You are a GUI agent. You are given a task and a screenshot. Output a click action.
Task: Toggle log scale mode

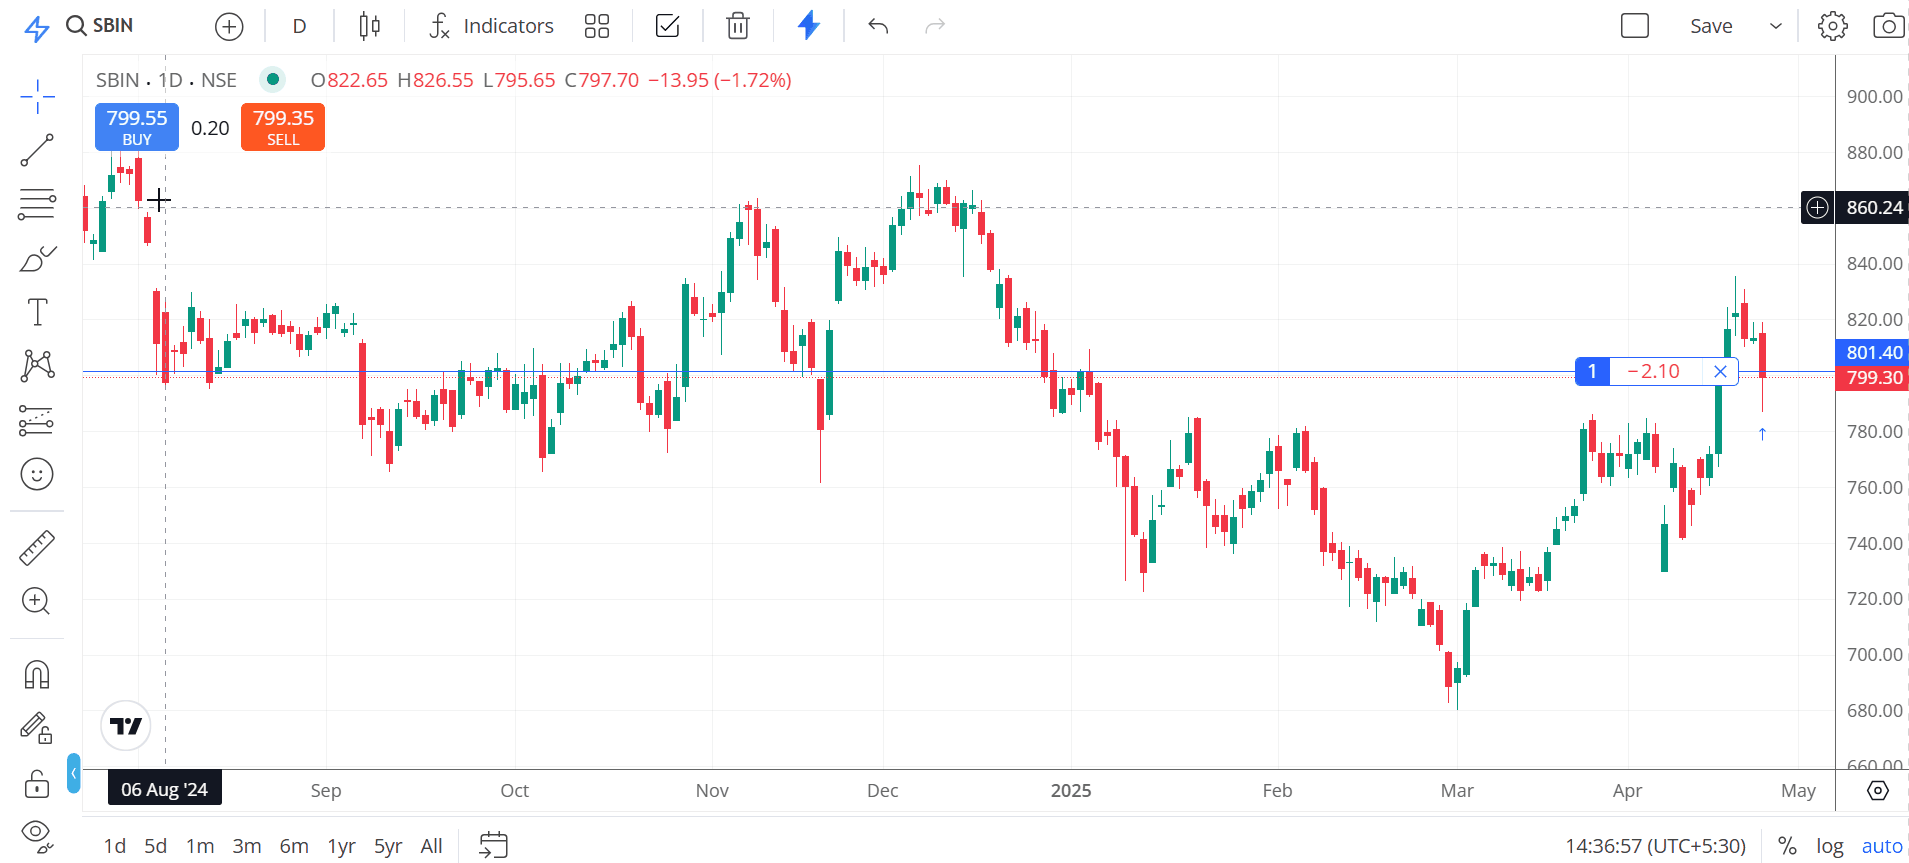1830,846
